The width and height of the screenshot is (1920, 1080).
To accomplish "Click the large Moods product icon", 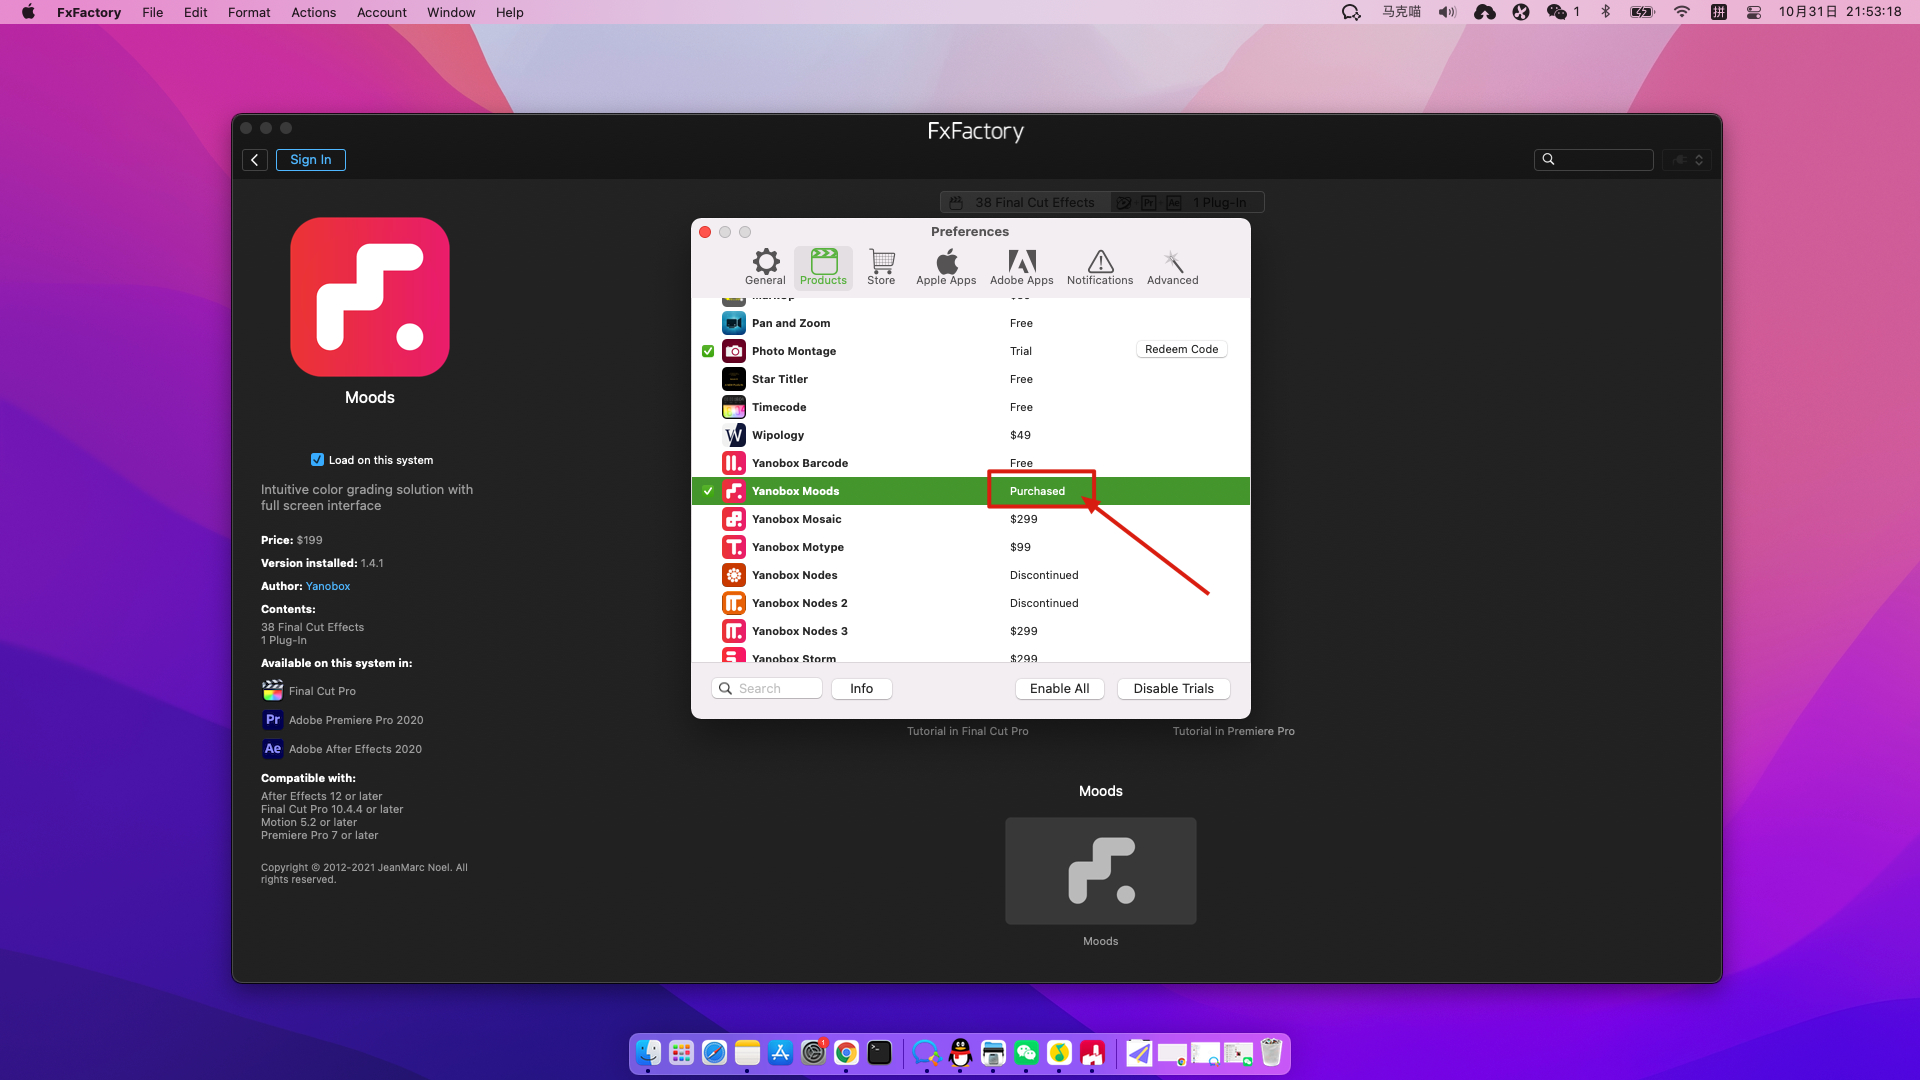I will click(370, 297).
